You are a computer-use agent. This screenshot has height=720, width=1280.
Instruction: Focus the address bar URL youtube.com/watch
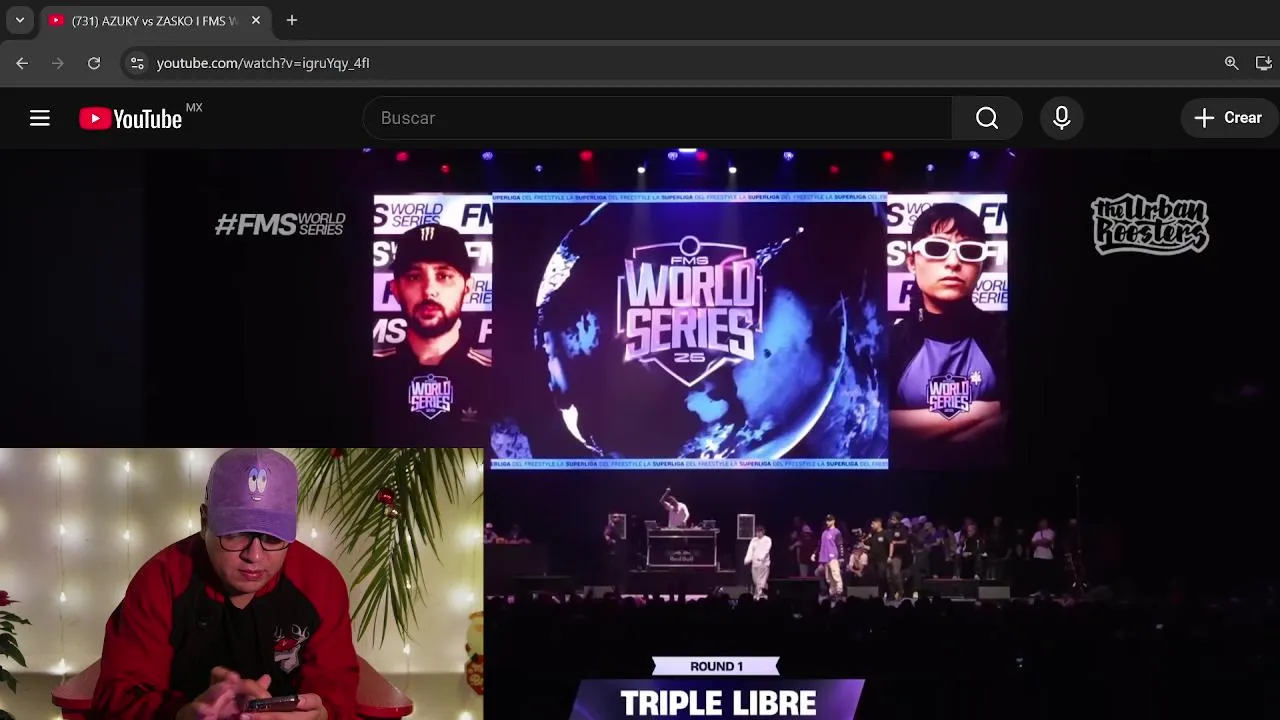(x=263, y=63)
